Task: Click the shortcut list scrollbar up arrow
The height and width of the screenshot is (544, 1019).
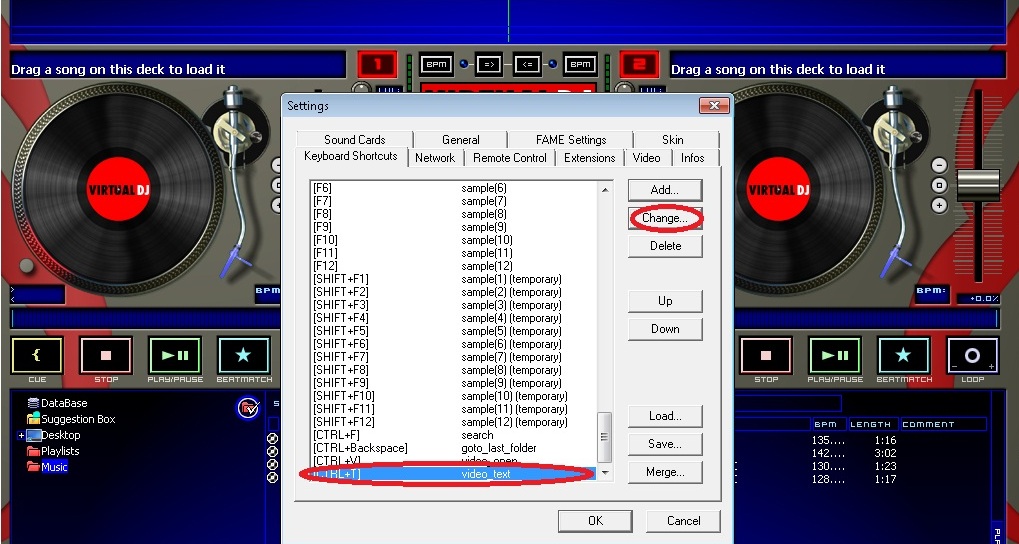Action: 604,189
